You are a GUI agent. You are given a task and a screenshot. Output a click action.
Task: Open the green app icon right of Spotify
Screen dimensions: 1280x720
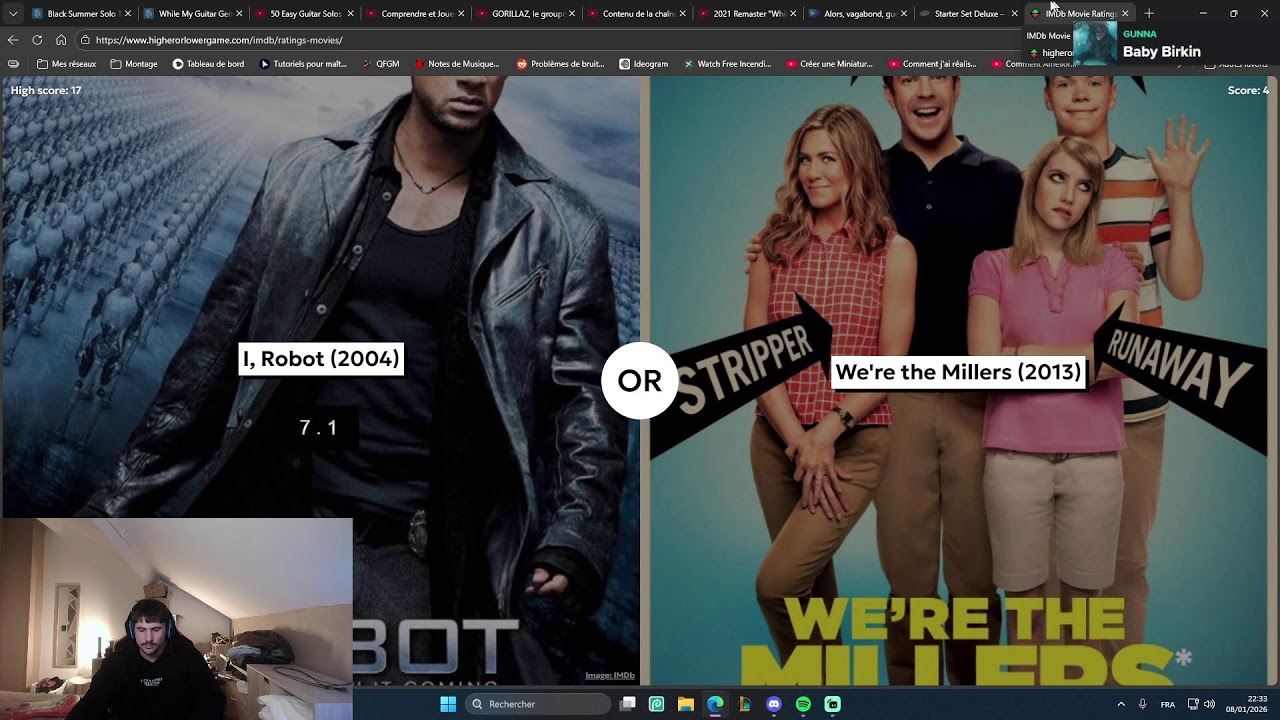tap(833, 704)
